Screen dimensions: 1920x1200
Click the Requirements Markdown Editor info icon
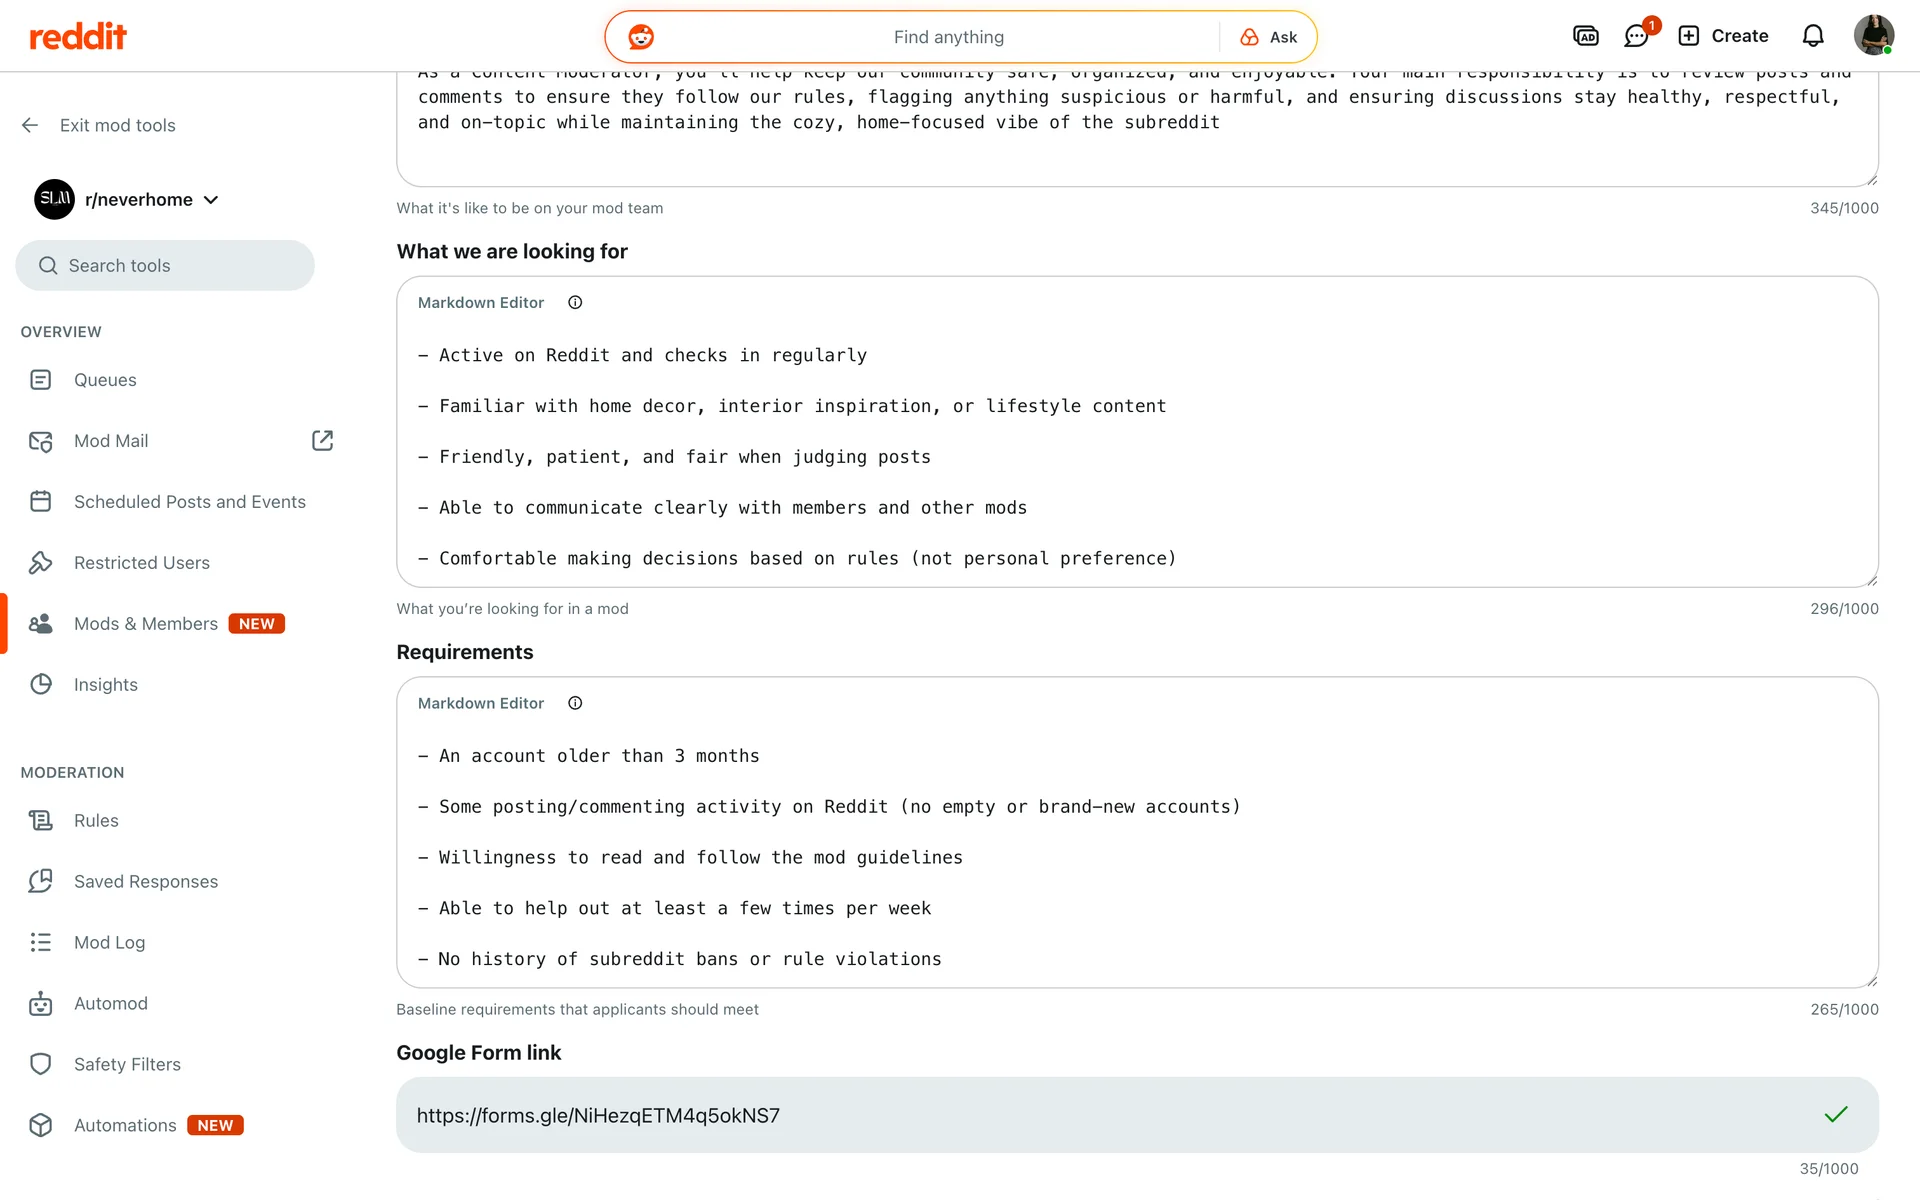pyautogui.click(x=575, y=703)
